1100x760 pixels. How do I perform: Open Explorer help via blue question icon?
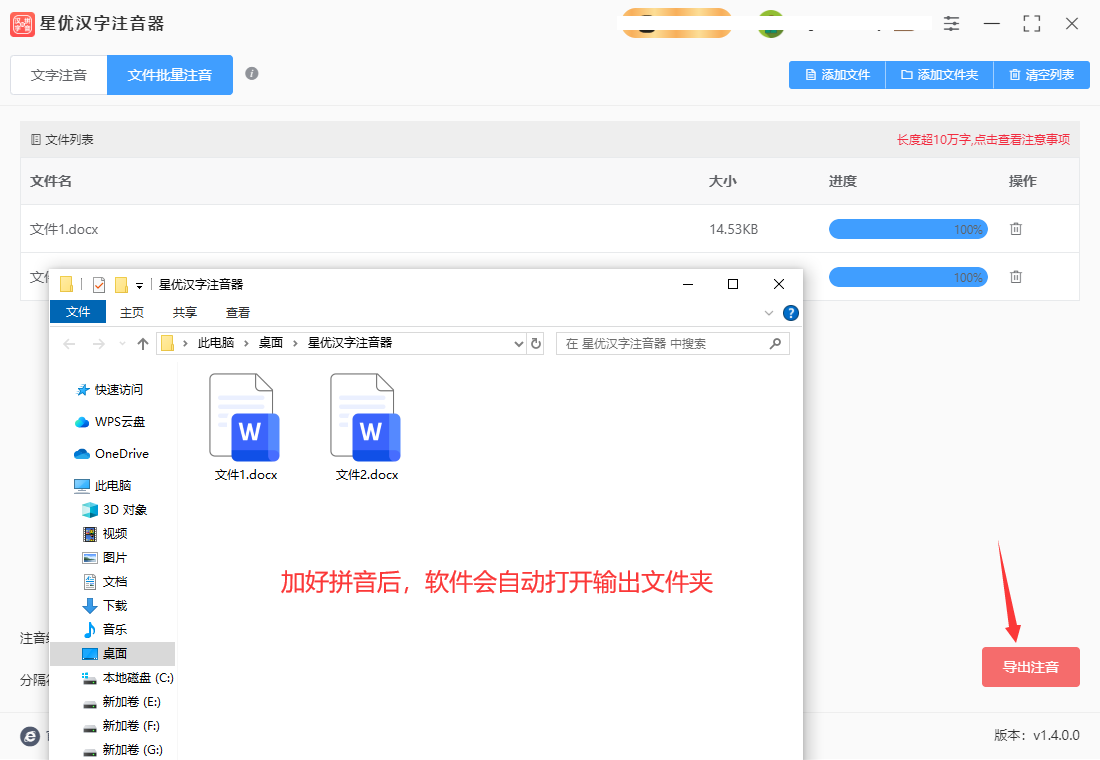(791, 313)
